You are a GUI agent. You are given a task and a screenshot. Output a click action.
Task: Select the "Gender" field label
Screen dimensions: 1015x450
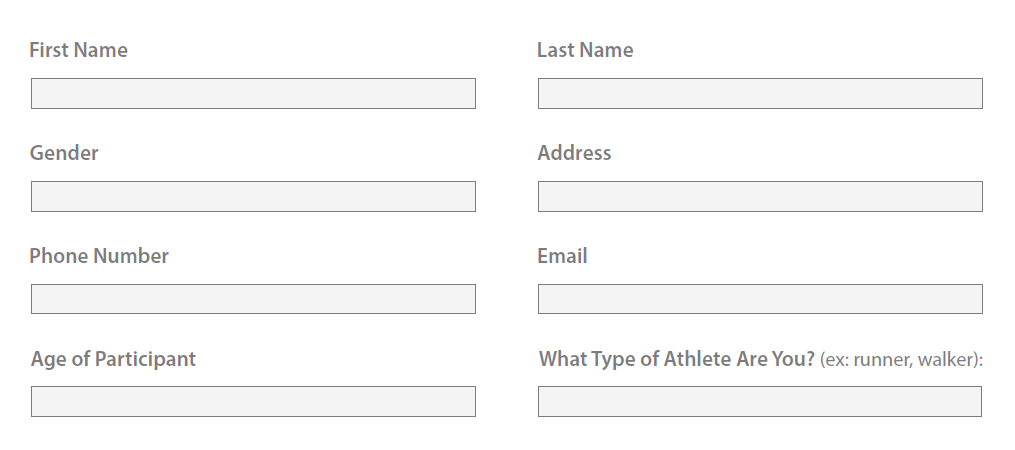64,153
